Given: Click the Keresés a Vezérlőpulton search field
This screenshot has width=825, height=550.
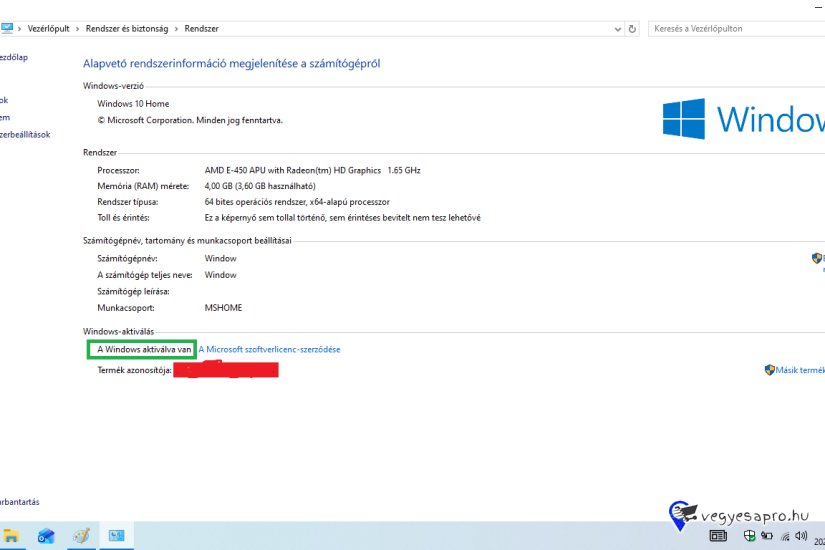Looking at the screenshot, I should click(x=735, y=29).
